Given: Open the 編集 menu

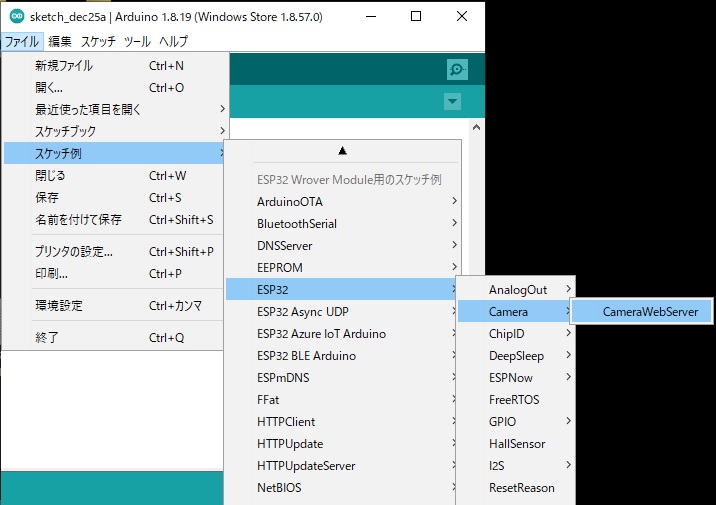Looking at the screenshot, I should [x=60, y=42].
